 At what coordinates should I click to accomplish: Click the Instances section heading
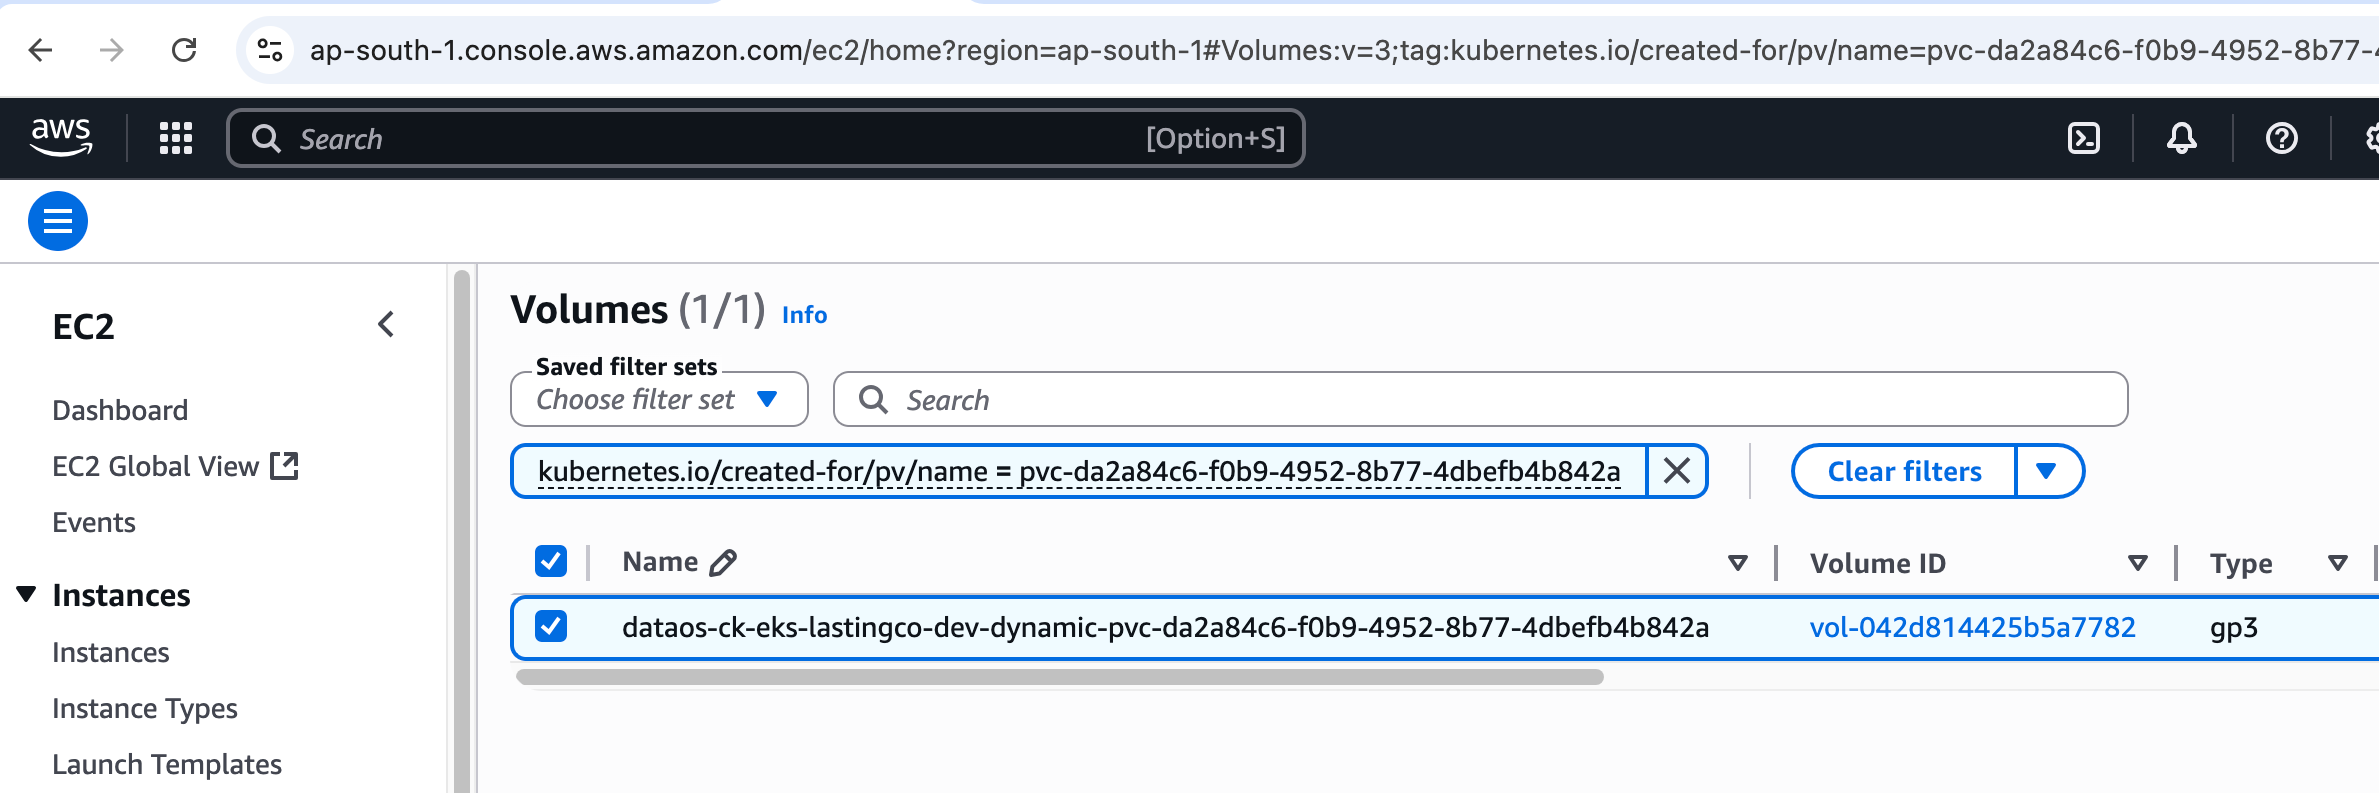pyautogui.click(x=121, y=595)
